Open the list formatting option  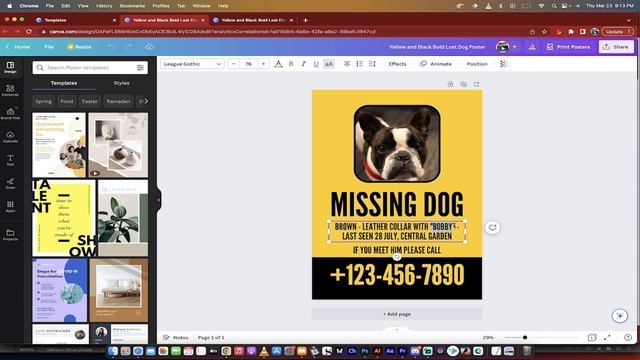359,64
